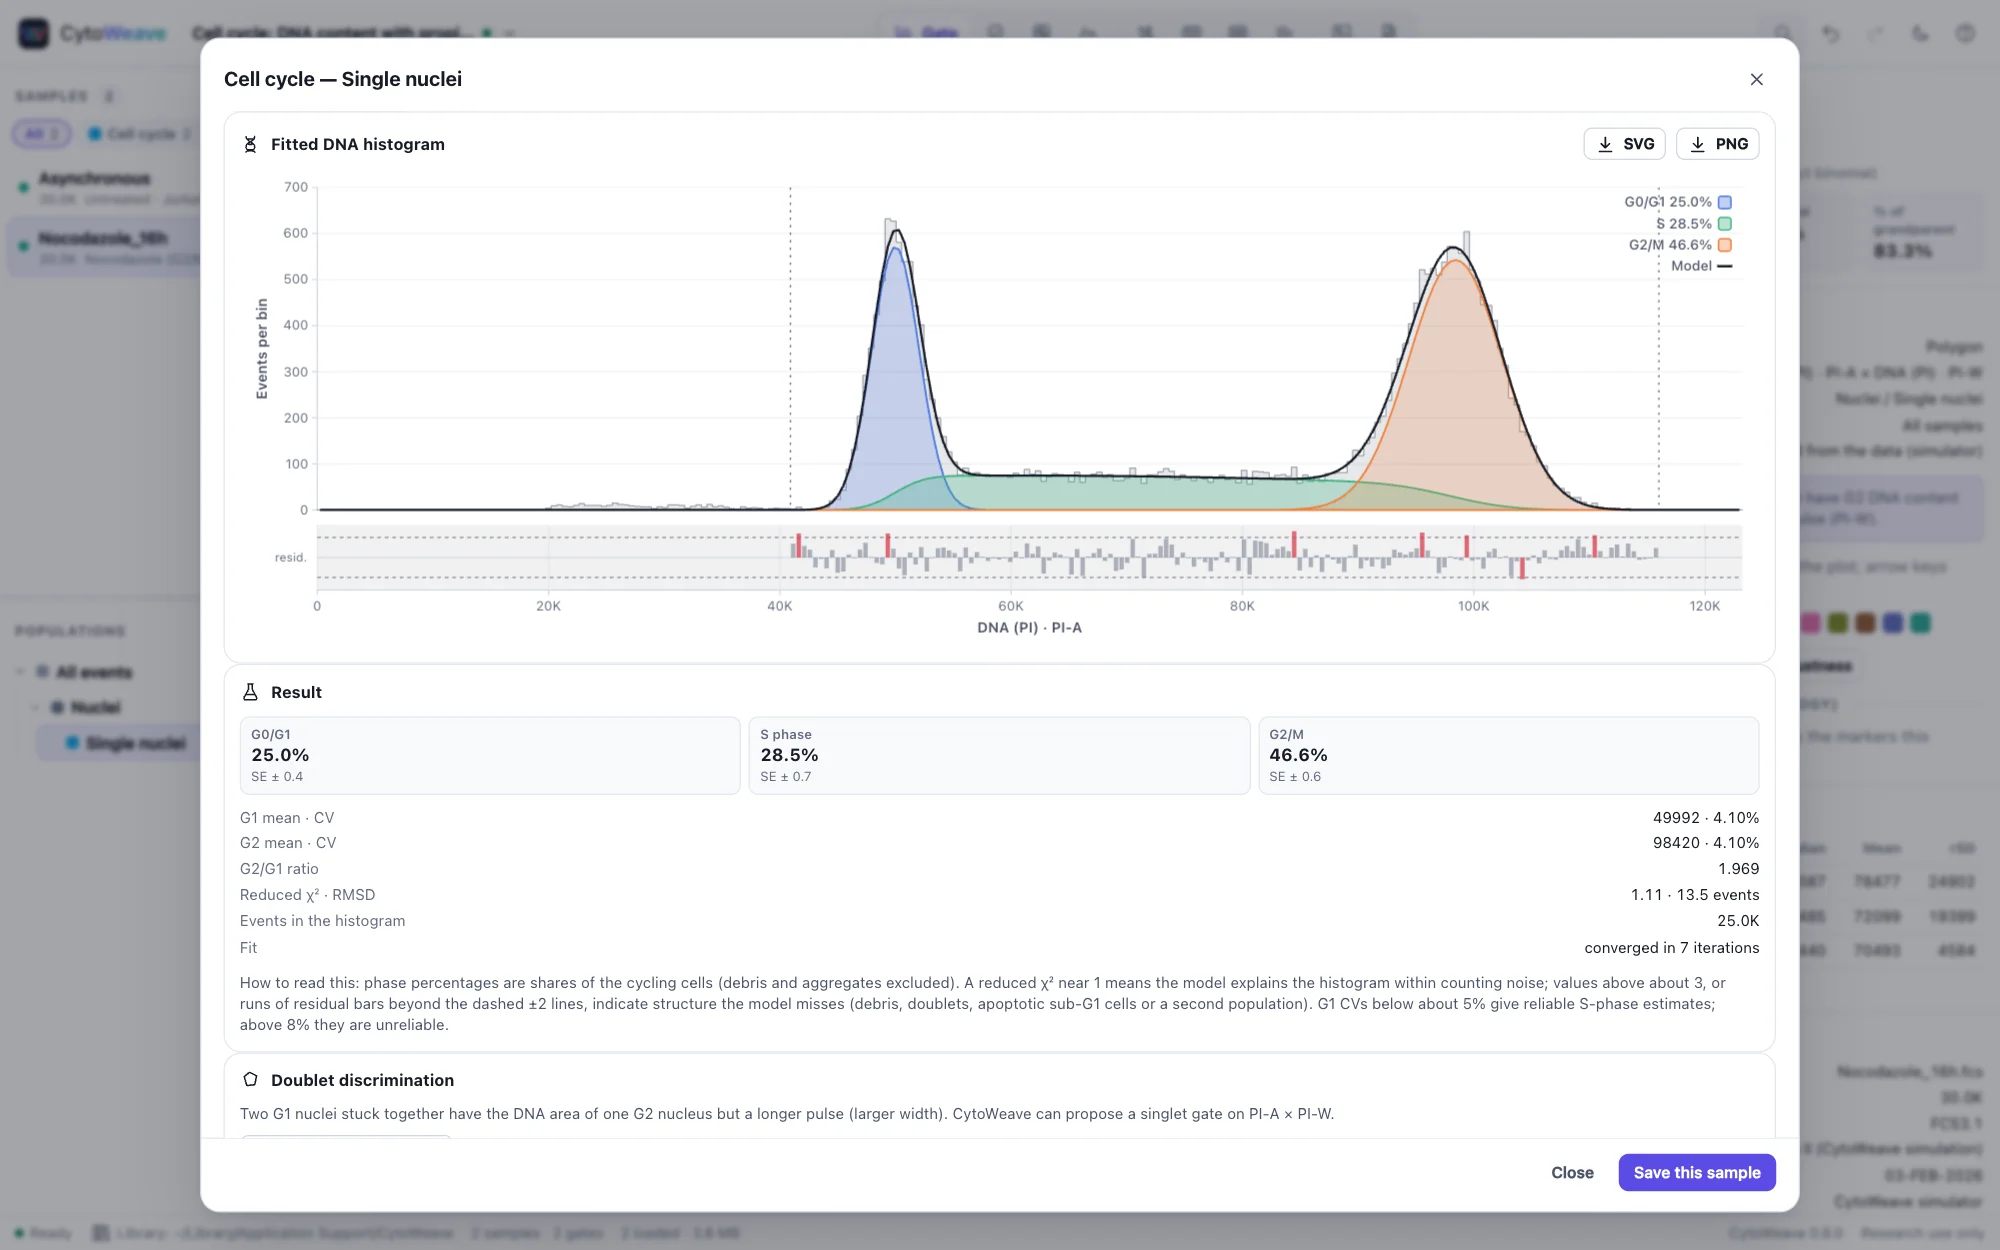Click the Events in the histogram value 25.0K
This screenshot has width=2000, height=1250.
point(1738,921)
